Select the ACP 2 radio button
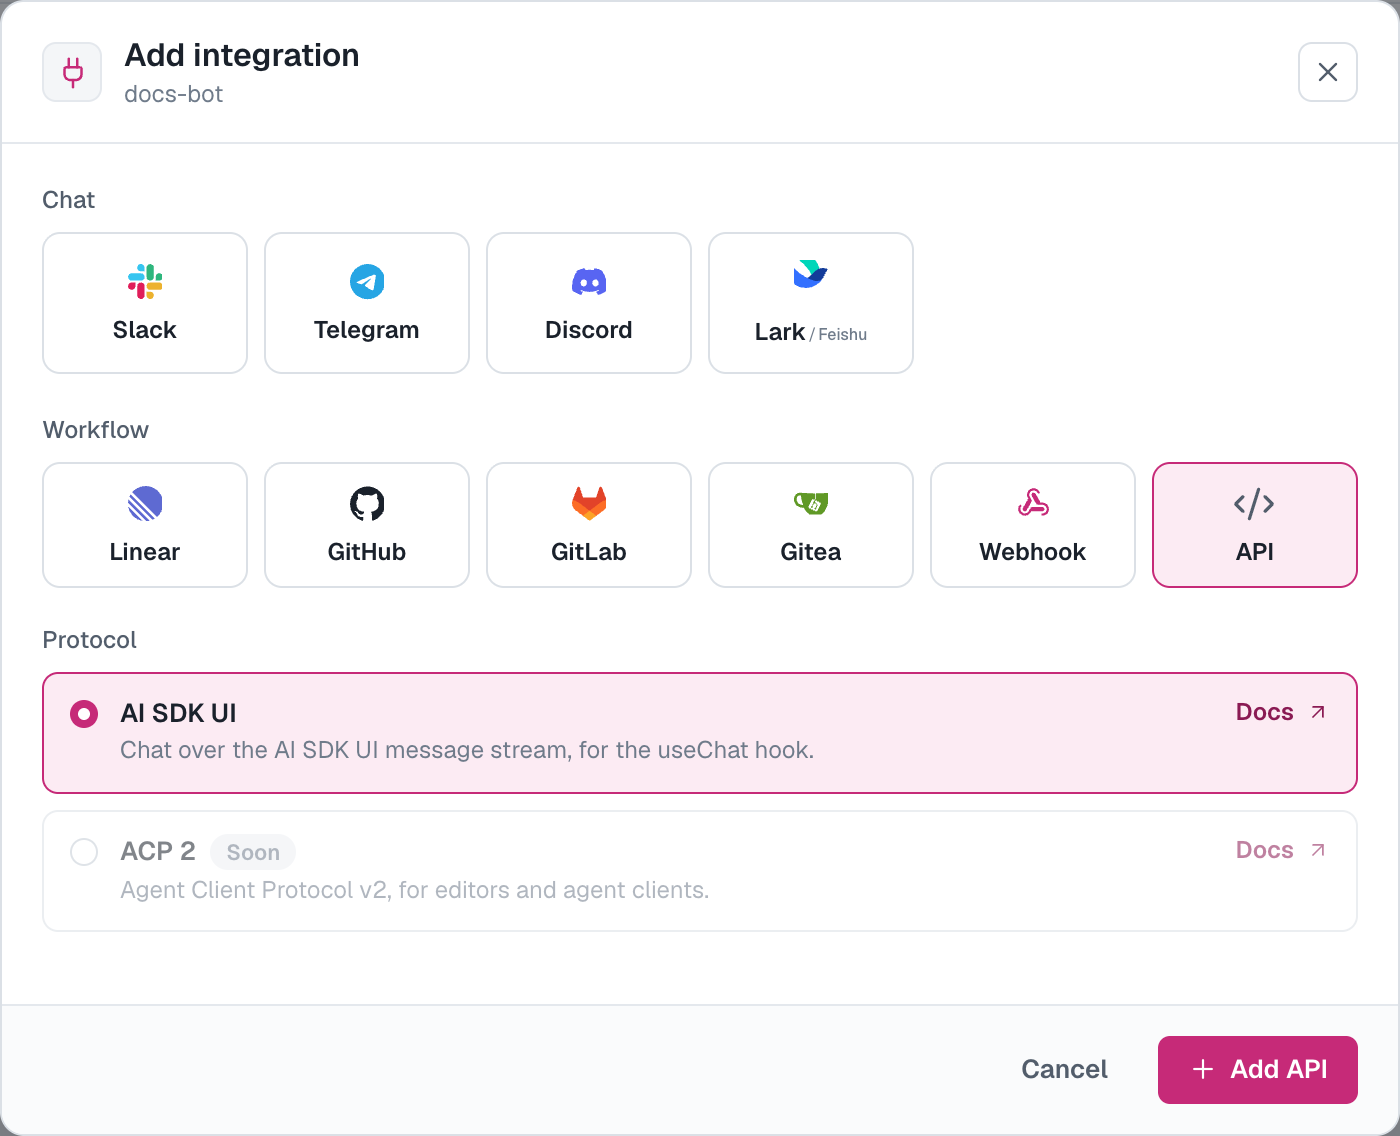 pyautogui.click(x=84, y=852)
